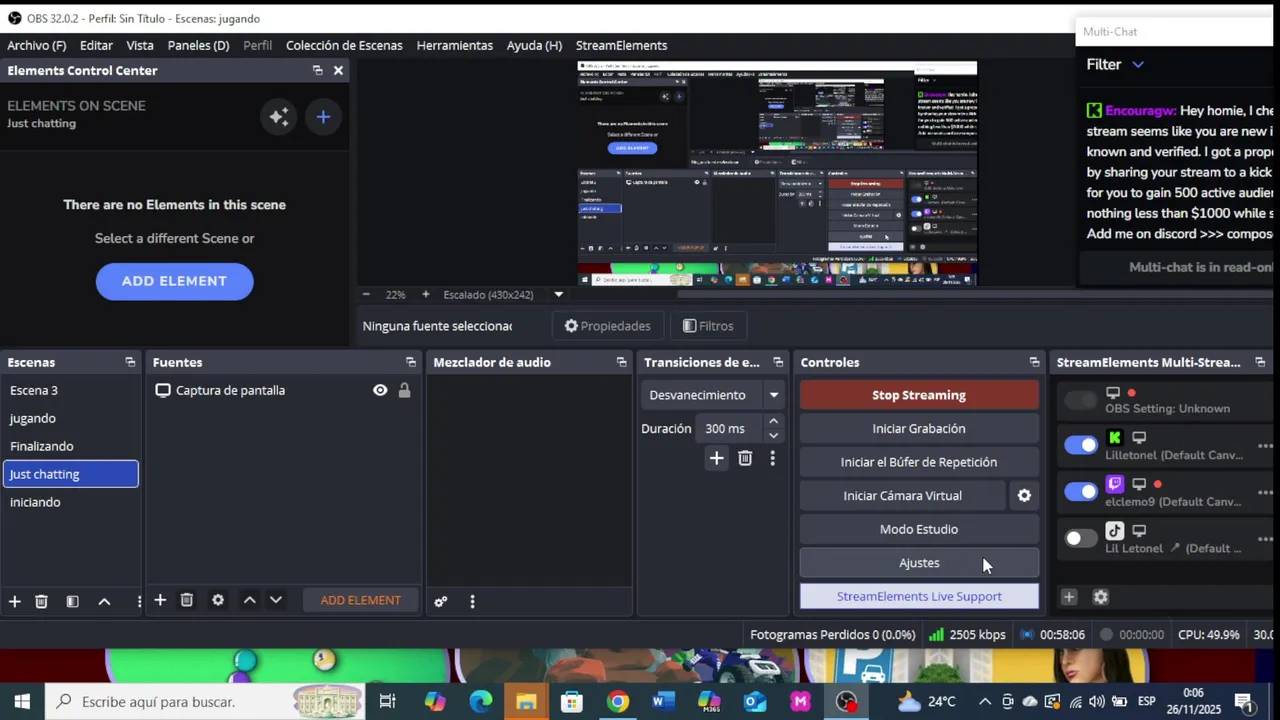
Task: Open the Escenas toolbar overflow menu
Action: (138, 601)
